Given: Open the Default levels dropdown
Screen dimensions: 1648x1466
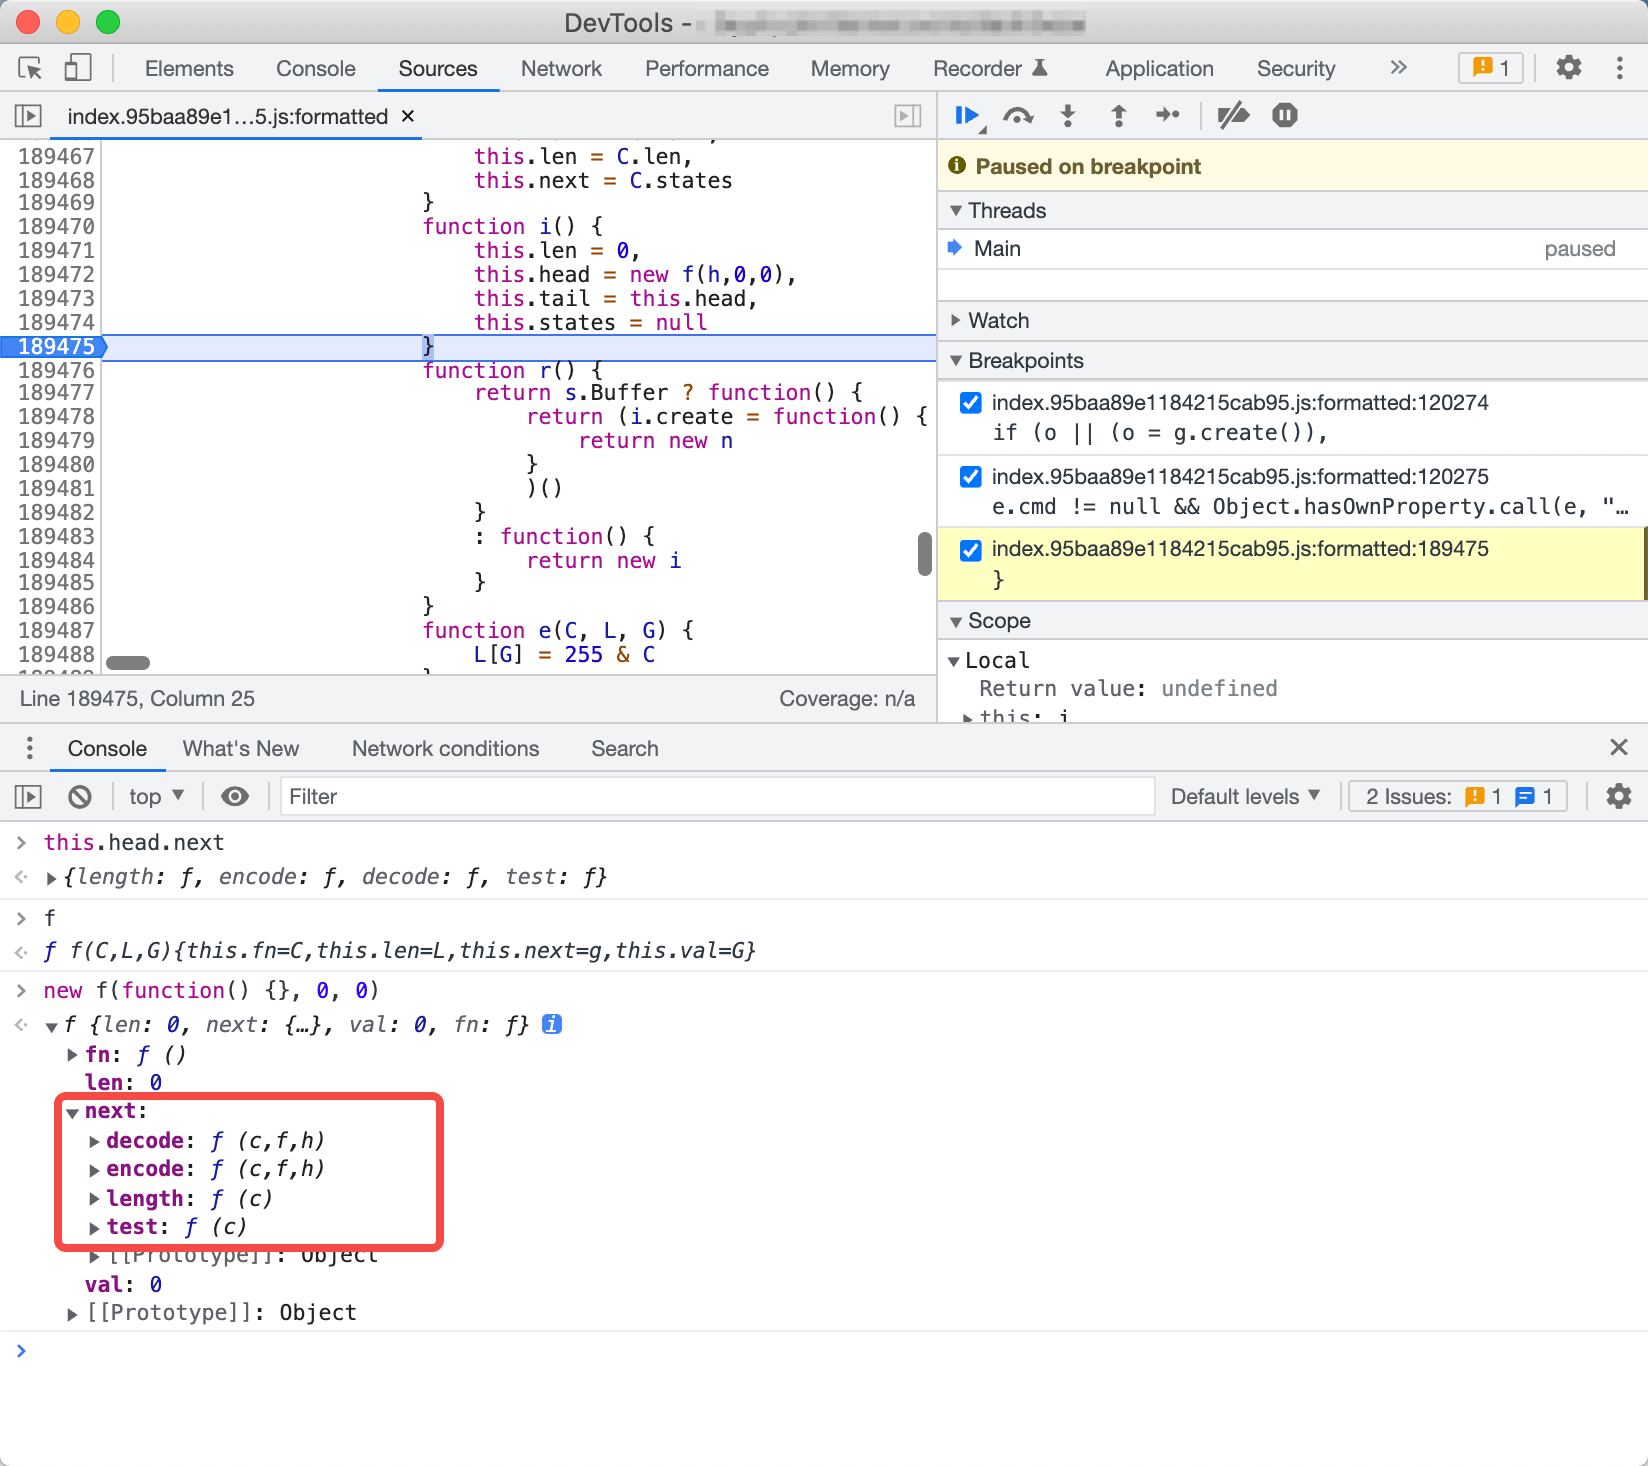Looking at the screenshot, I should point(1245,796).
